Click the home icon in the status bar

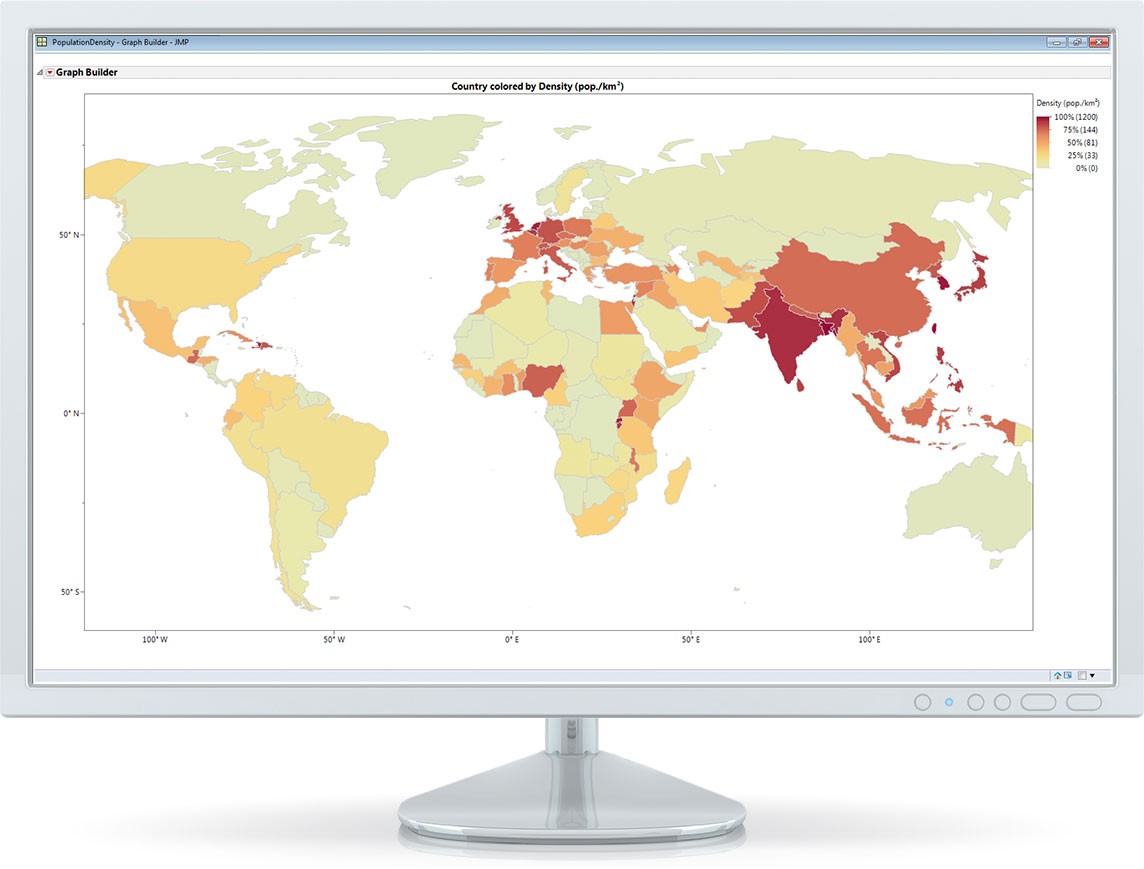pyautogui.click(x=1057, y=675)
